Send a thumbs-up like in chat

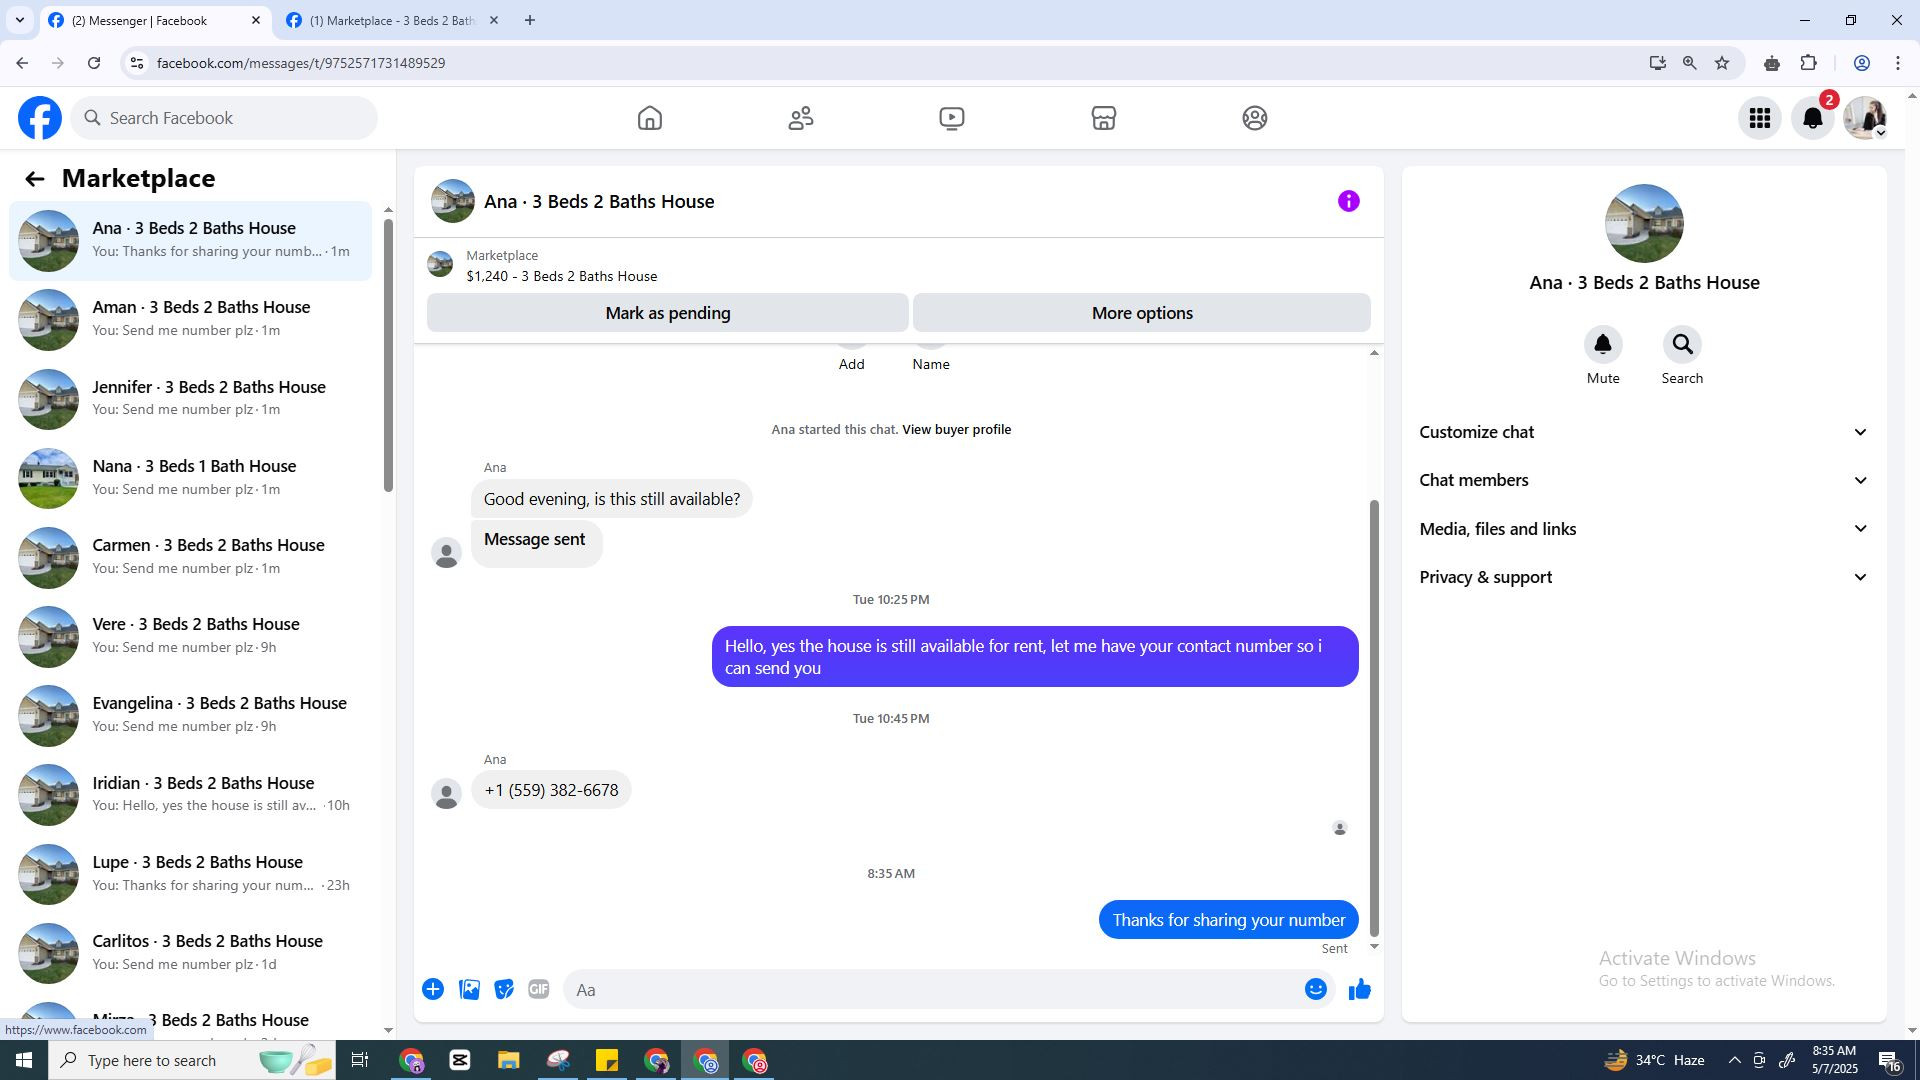1359,990
